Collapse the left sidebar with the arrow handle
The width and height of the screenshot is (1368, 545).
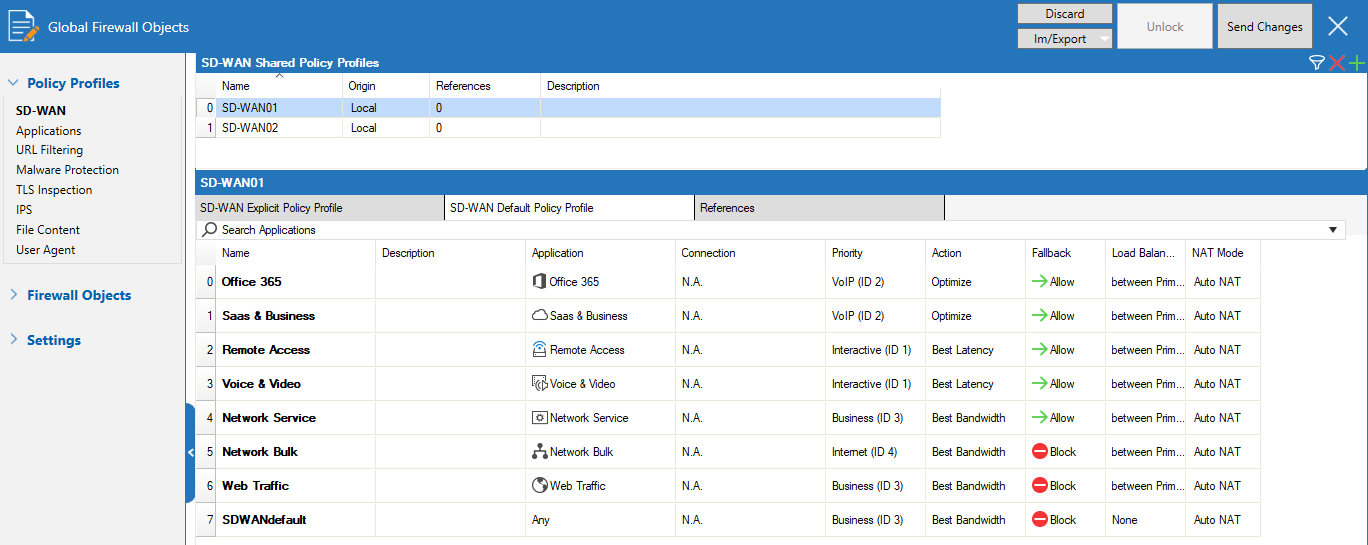pos(190,453)
